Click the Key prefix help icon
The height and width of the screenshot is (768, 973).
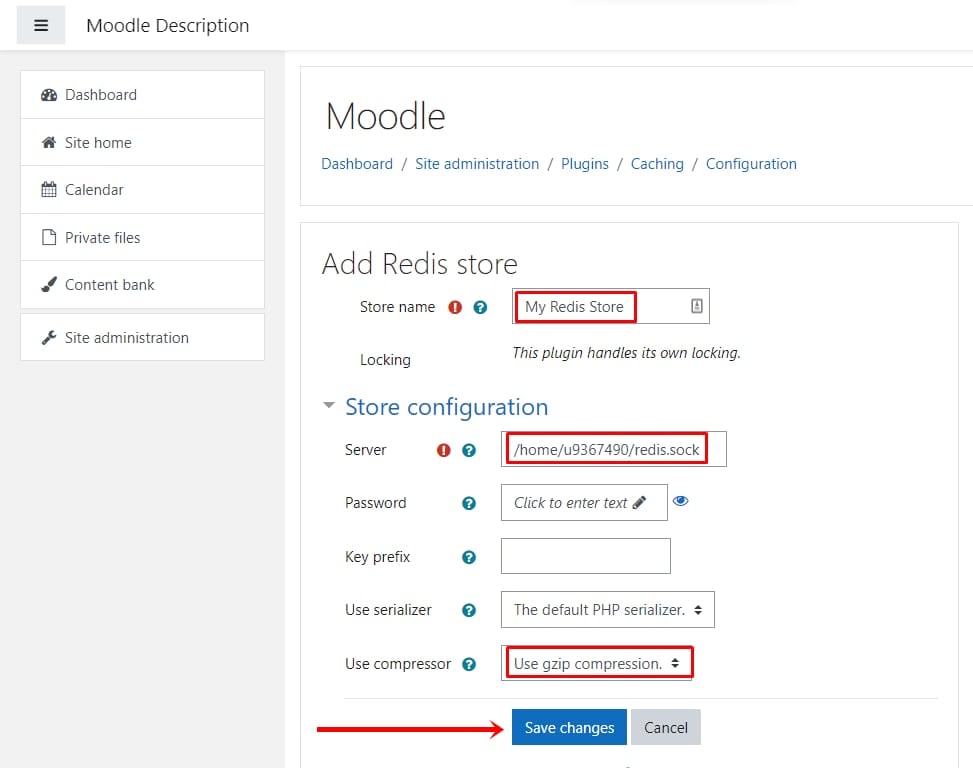(469, 557)
